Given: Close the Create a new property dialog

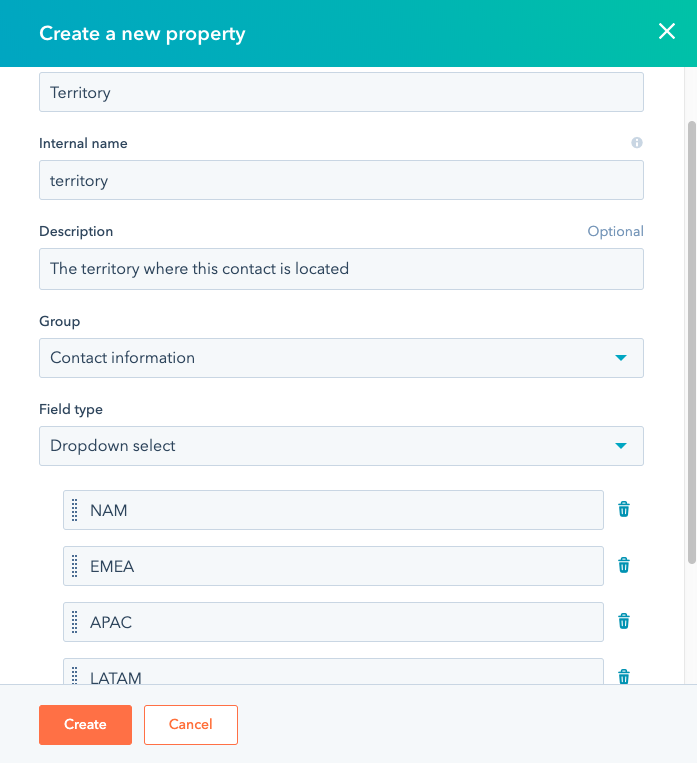Looking at the screenshot, I should [667, 32].
